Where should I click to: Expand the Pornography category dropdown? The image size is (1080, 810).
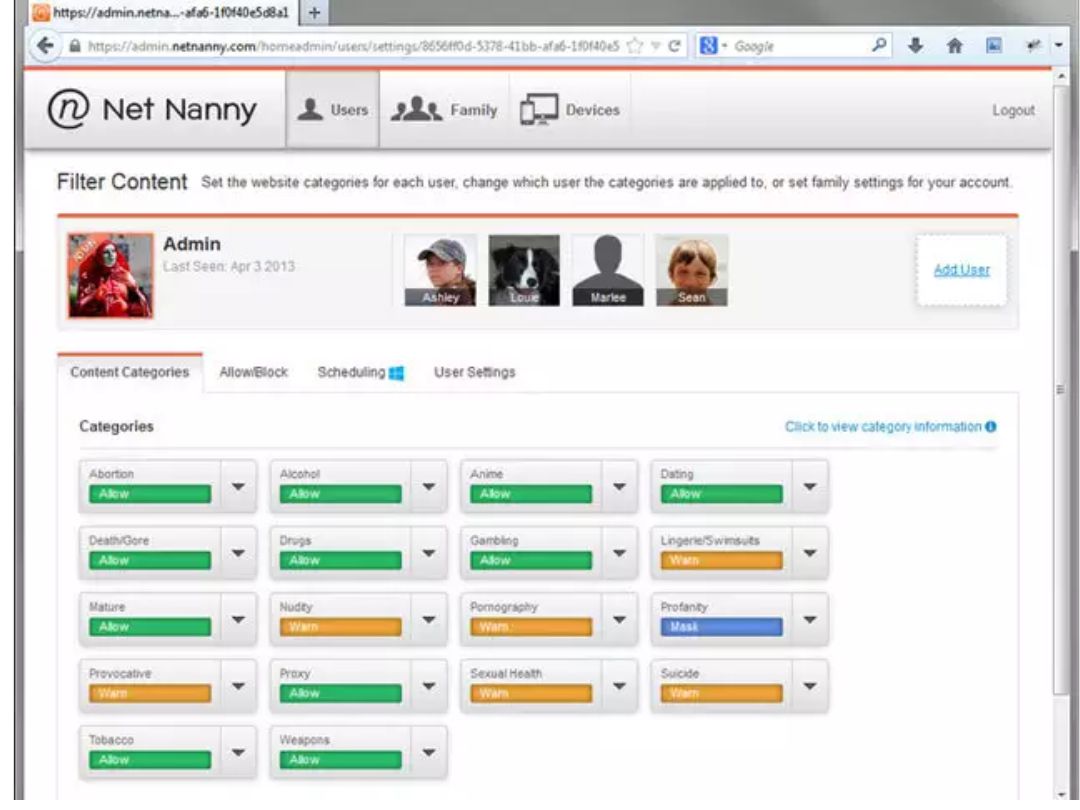pyautogui.click(x=619, y=620)
